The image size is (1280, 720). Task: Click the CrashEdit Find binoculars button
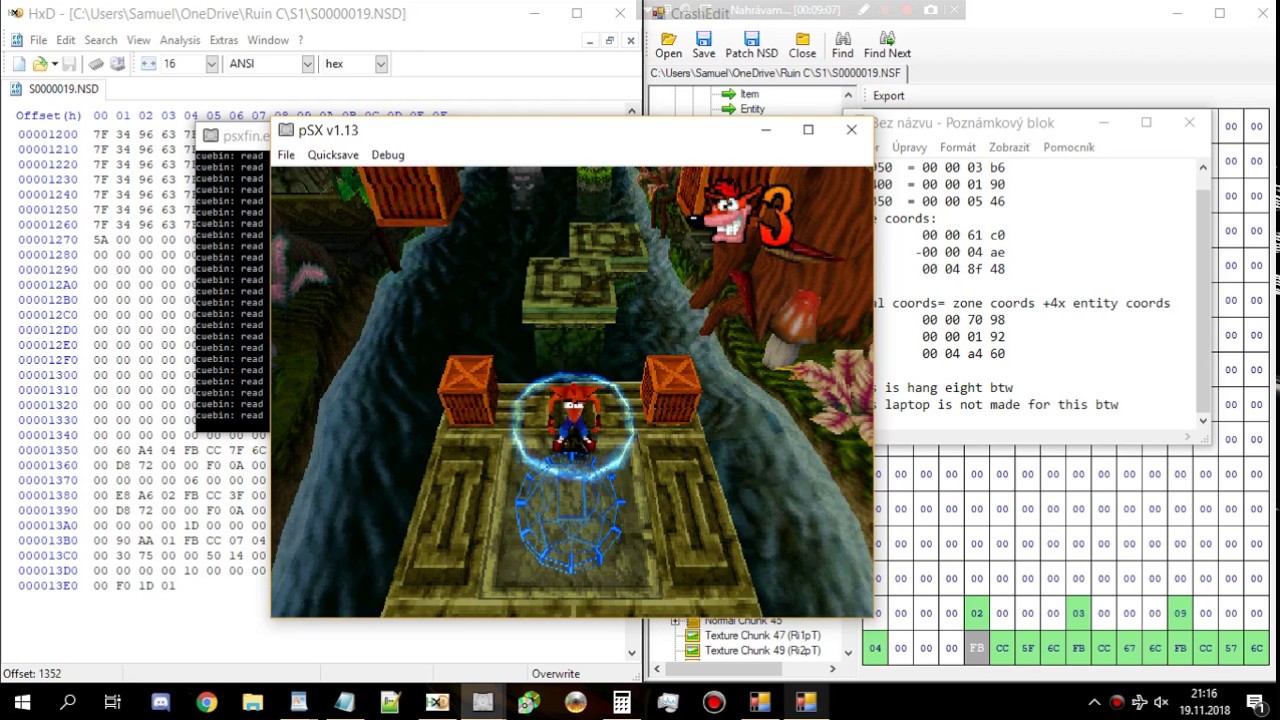click(842, 45)
